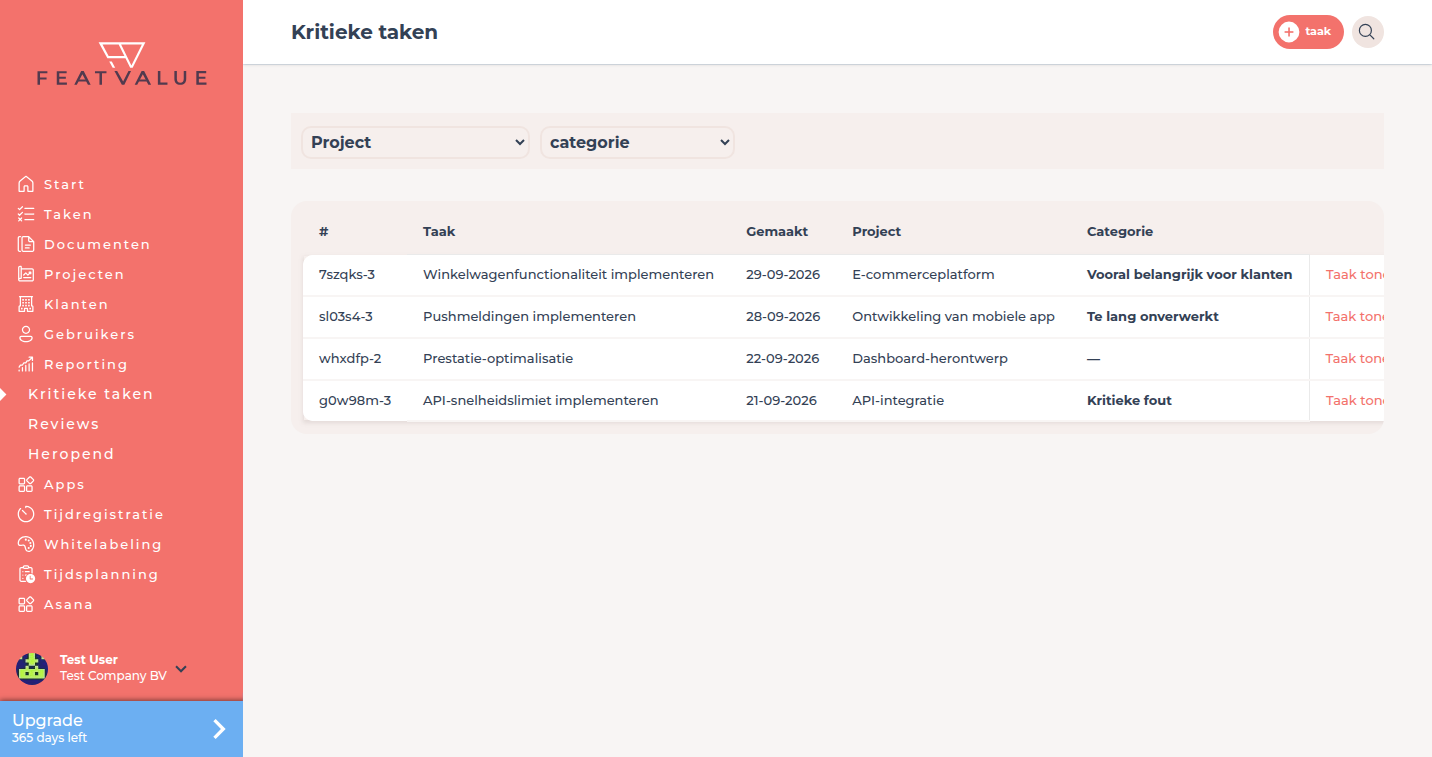
Task: Show task for Winkelwagenfunctionaliteit implementeren row
Action: click(x=1354, y=274)
